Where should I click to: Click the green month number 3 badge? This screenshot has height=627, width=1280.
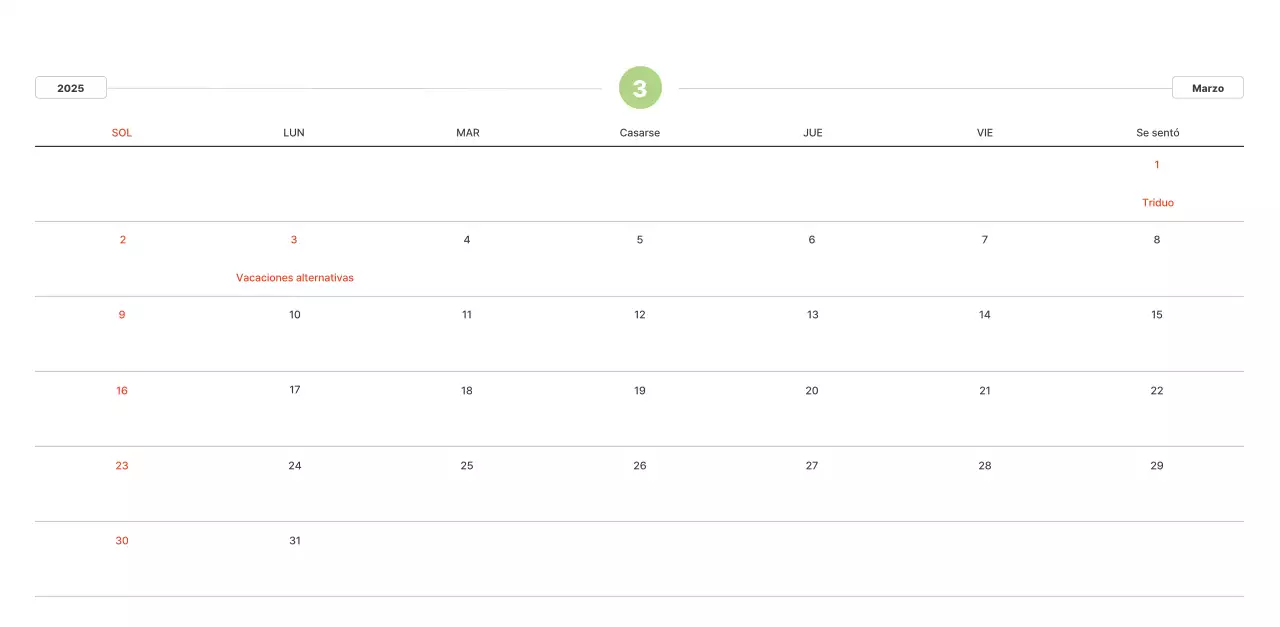[640, 88]
